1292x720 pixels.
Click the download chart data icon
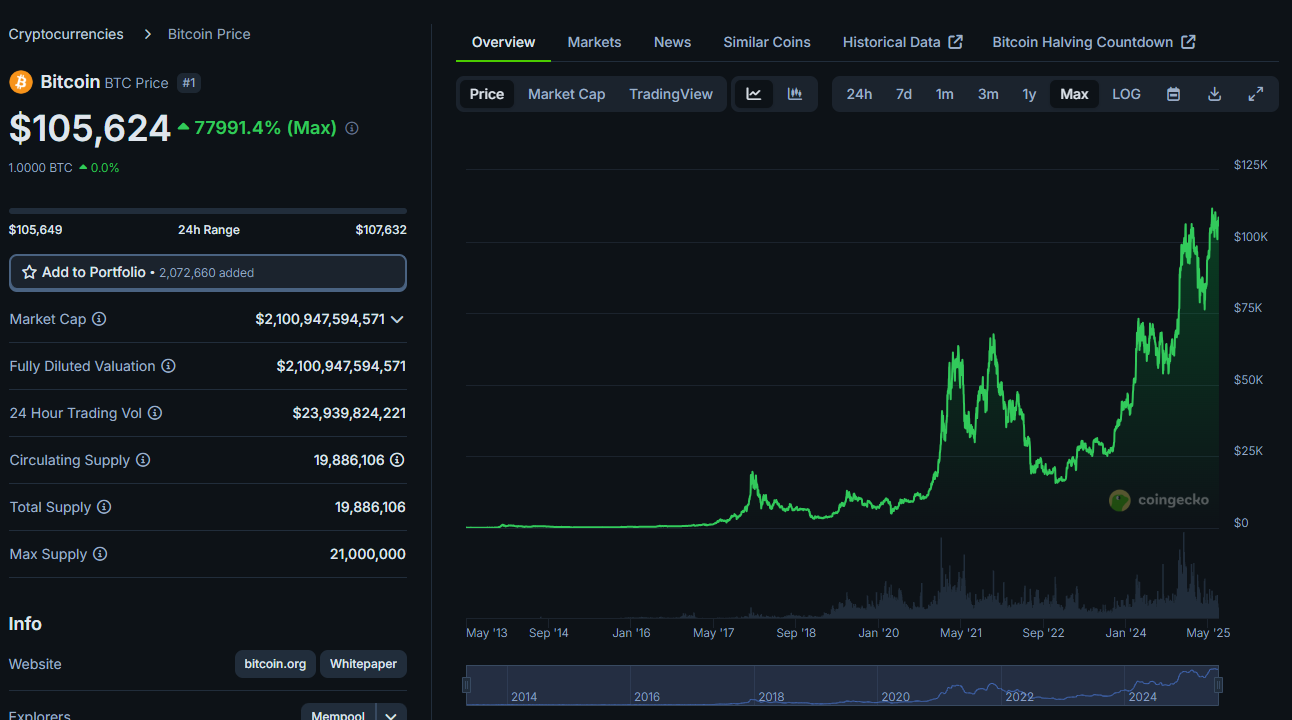pos(1215,94)
